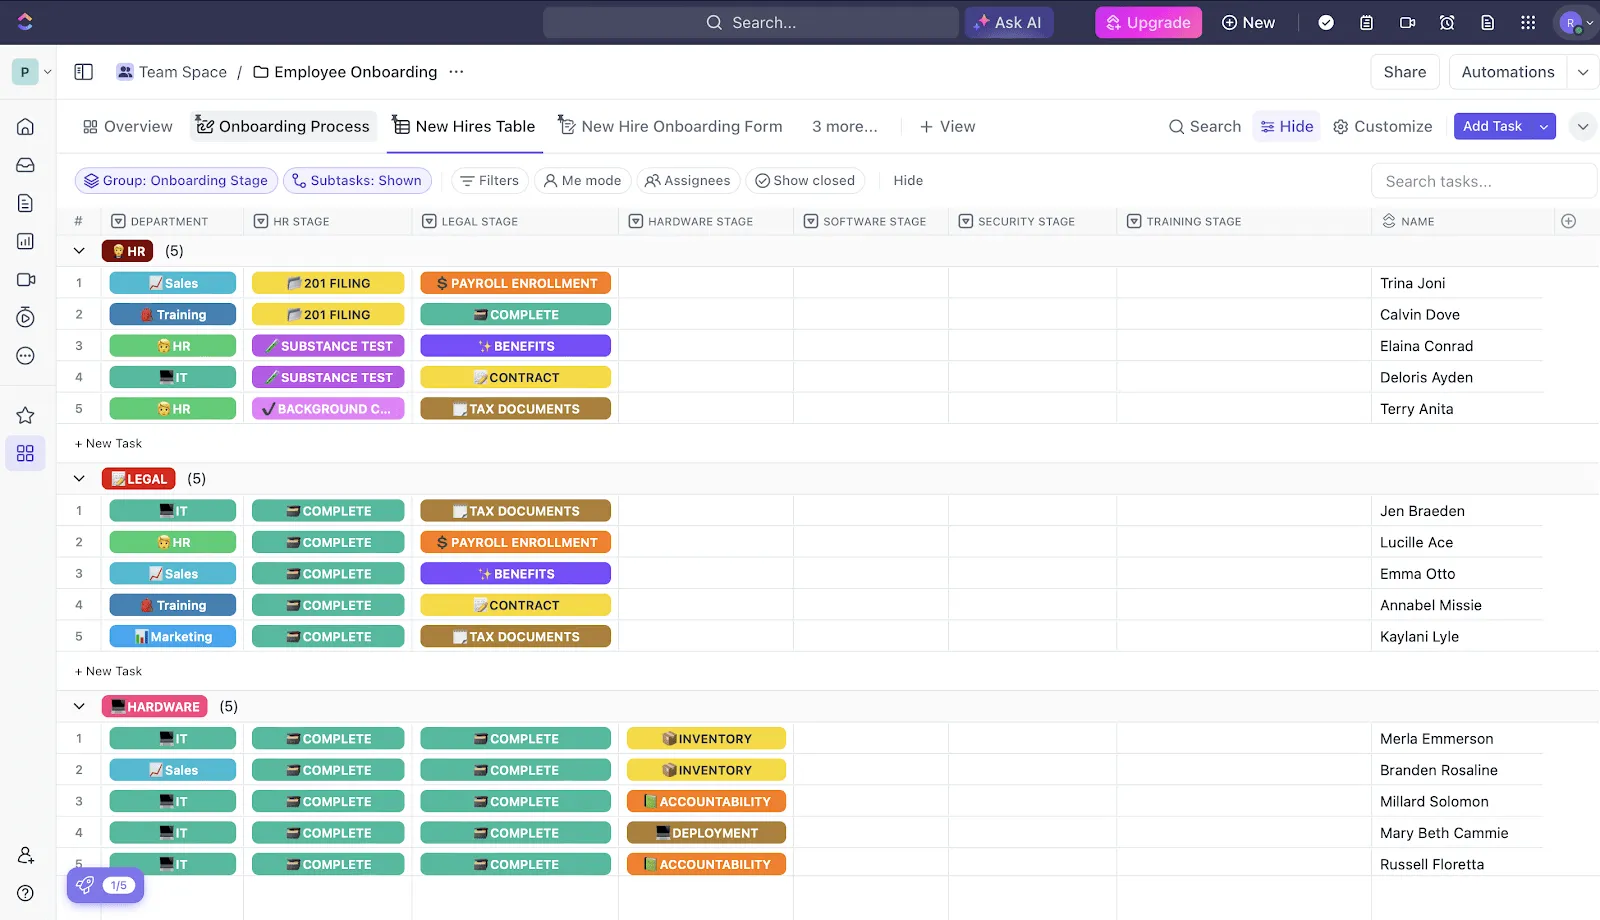Click the Share button
The width and height of the screenshot is (1600, 920).
coord(1405,72)
